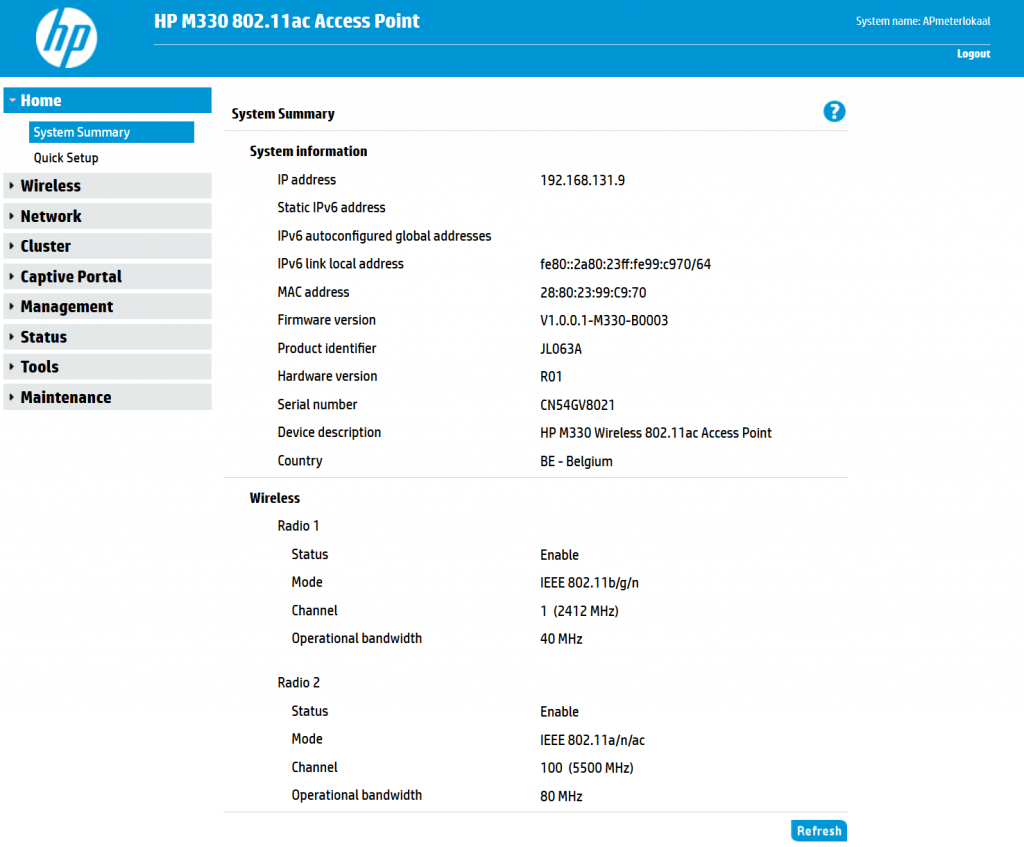The width and height of the screenshot is (1024, 847).
Task: Click the device description value text
Action: (656, 433)
